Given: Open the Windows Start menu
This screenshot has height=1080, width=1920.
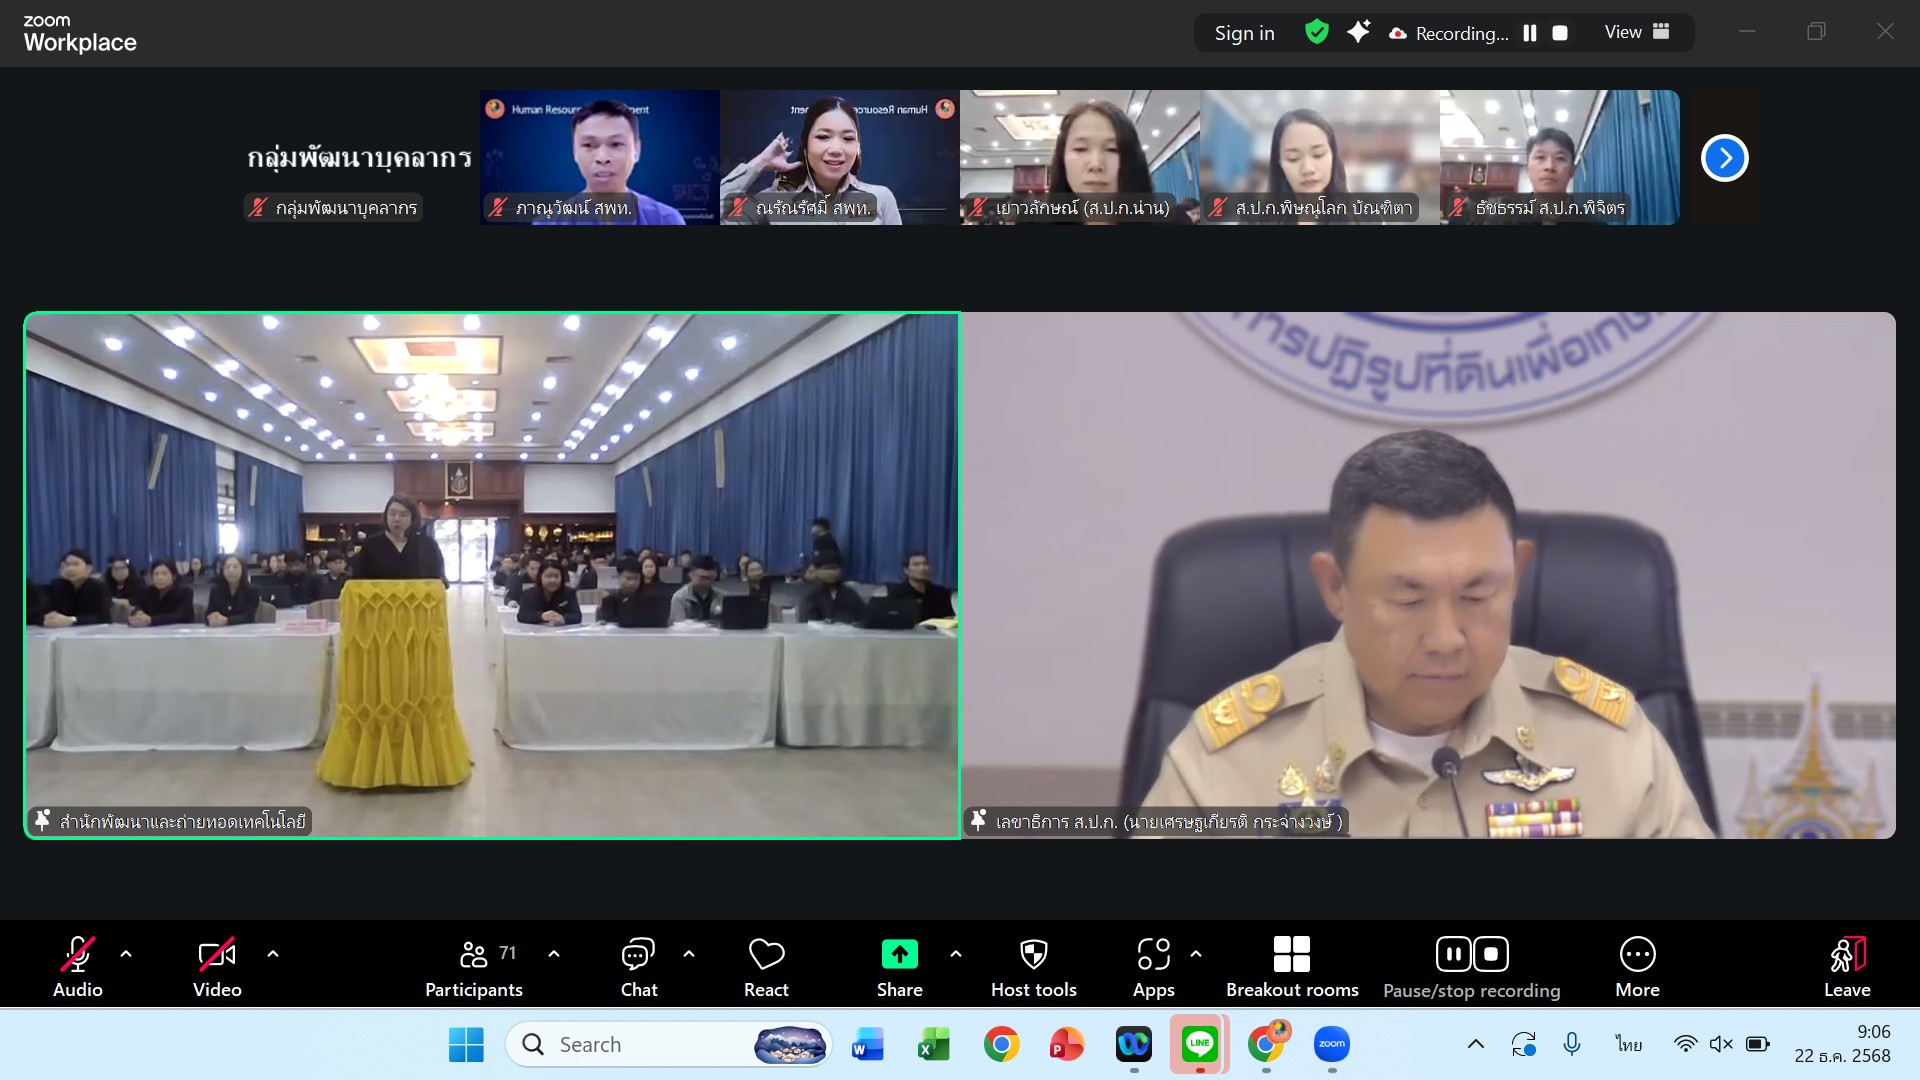Looking at the screenshot, I should click(x=466, y=1043).
